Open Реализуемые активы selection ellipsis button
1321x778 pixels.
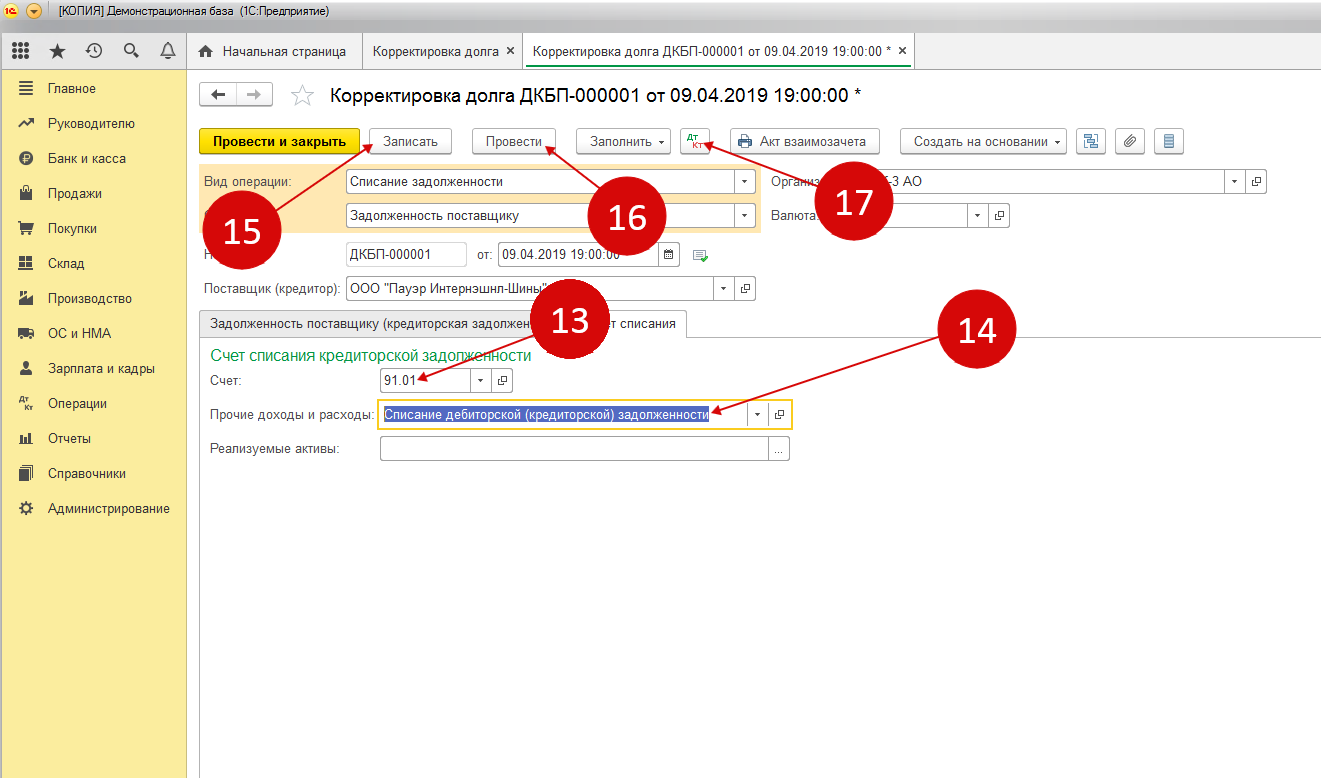779,449
